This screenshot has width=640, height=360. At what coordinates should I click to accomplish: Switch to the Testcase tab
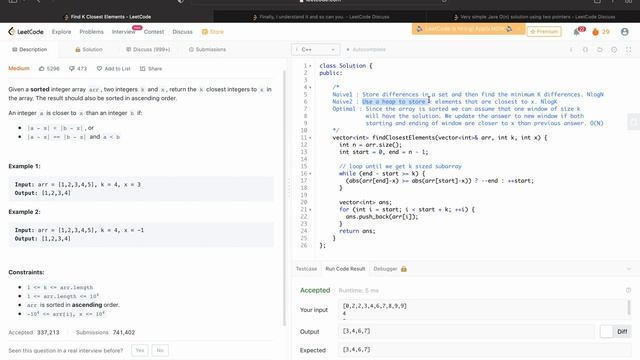306,269
